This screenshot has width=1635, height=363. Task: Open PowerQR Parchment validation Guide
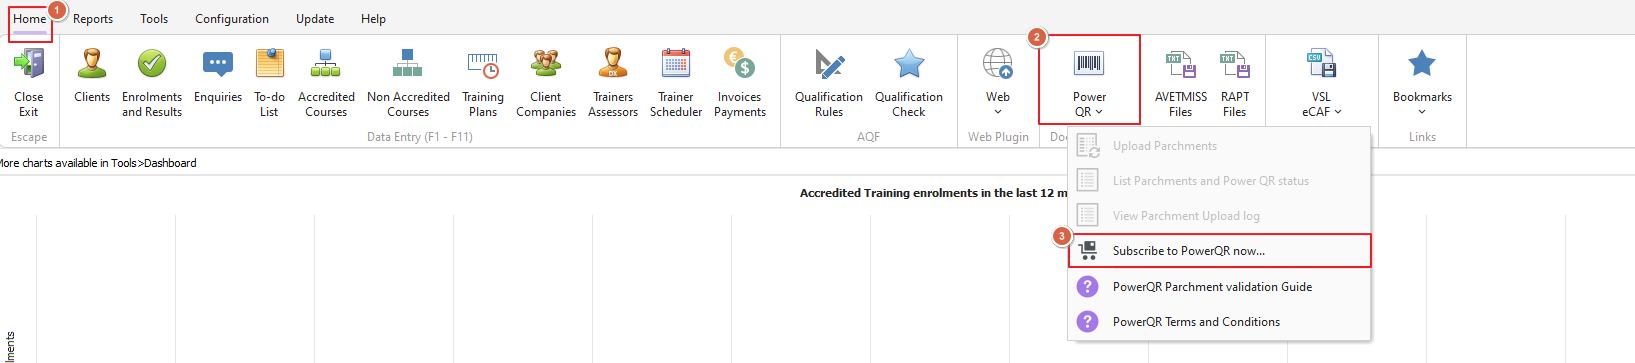[x=1220, y=287]
